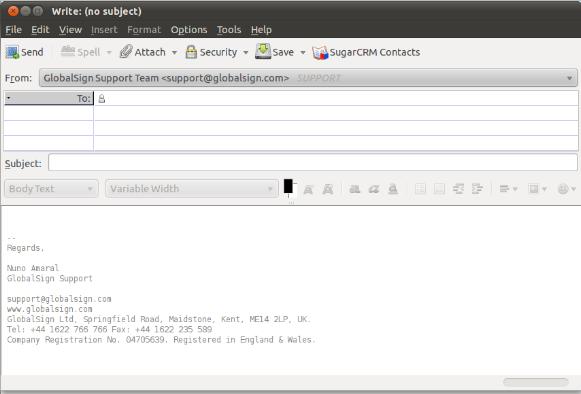
Task: Open the Body Text paragraph dropdown
Action: [52, 189]
